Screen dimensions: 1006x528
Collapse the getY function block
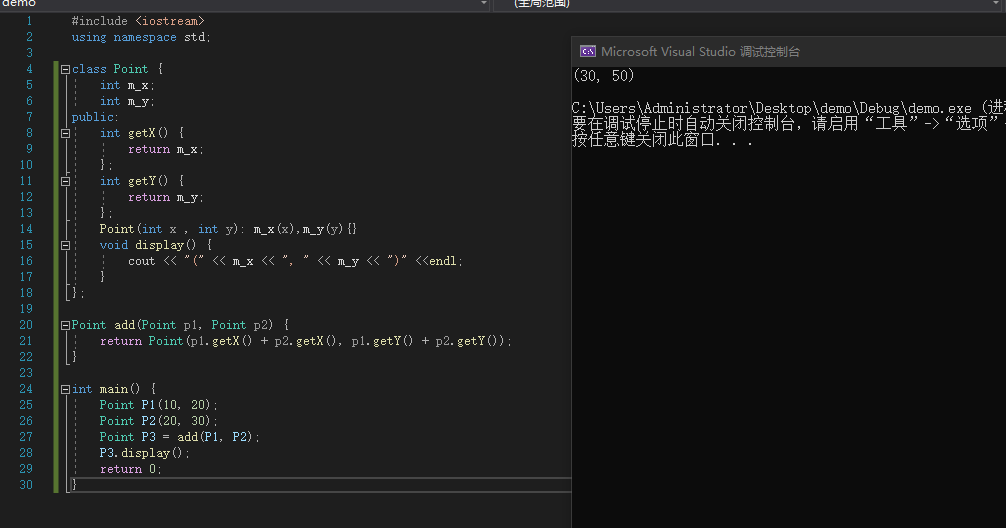(x=65, y=181)
